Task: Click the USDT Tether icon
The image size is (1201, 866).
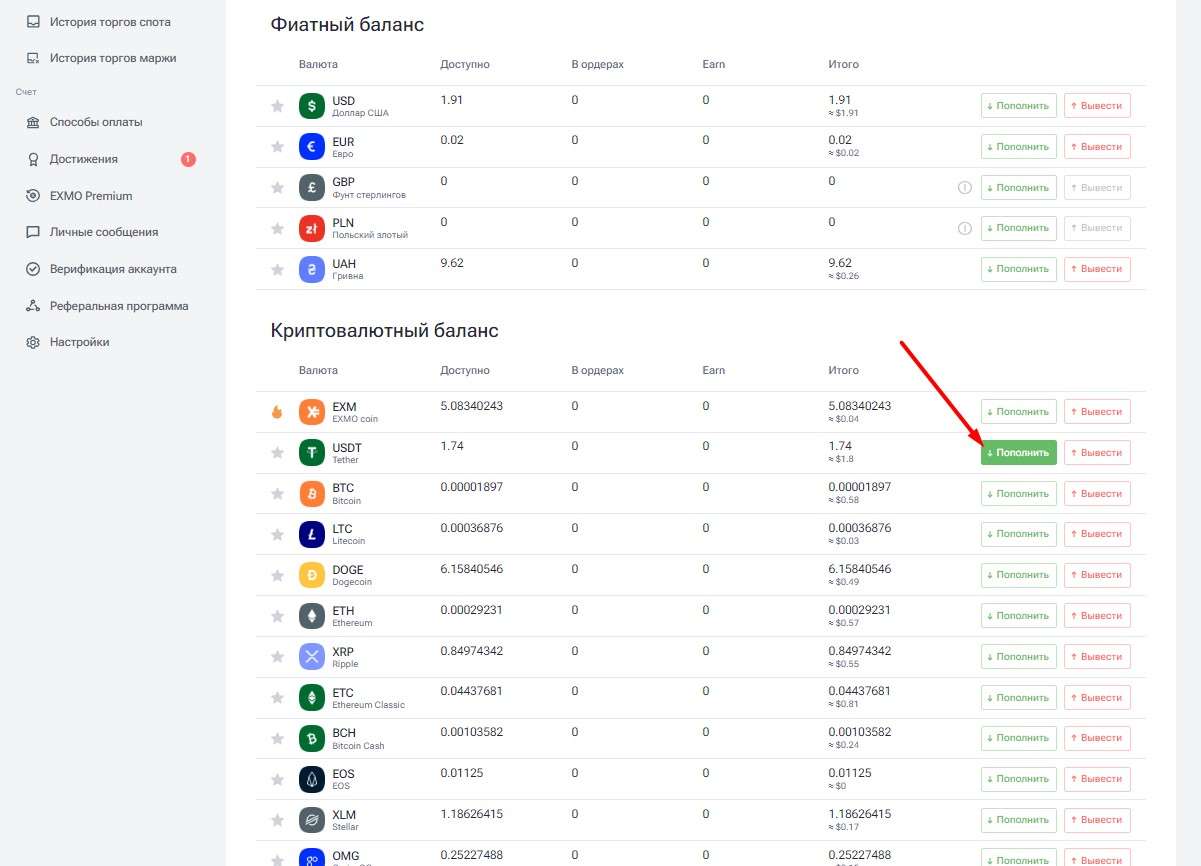Action: 312,453
